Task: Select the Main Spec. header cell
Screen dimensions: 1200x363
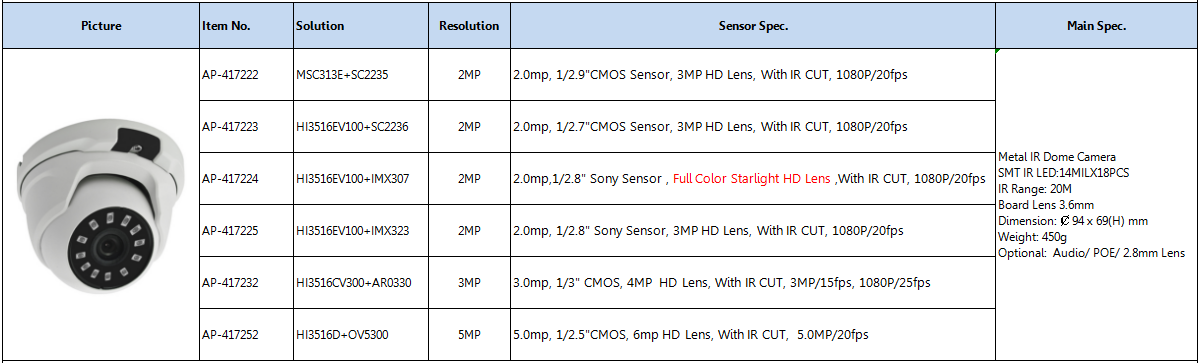Action: click(1097, 26)
